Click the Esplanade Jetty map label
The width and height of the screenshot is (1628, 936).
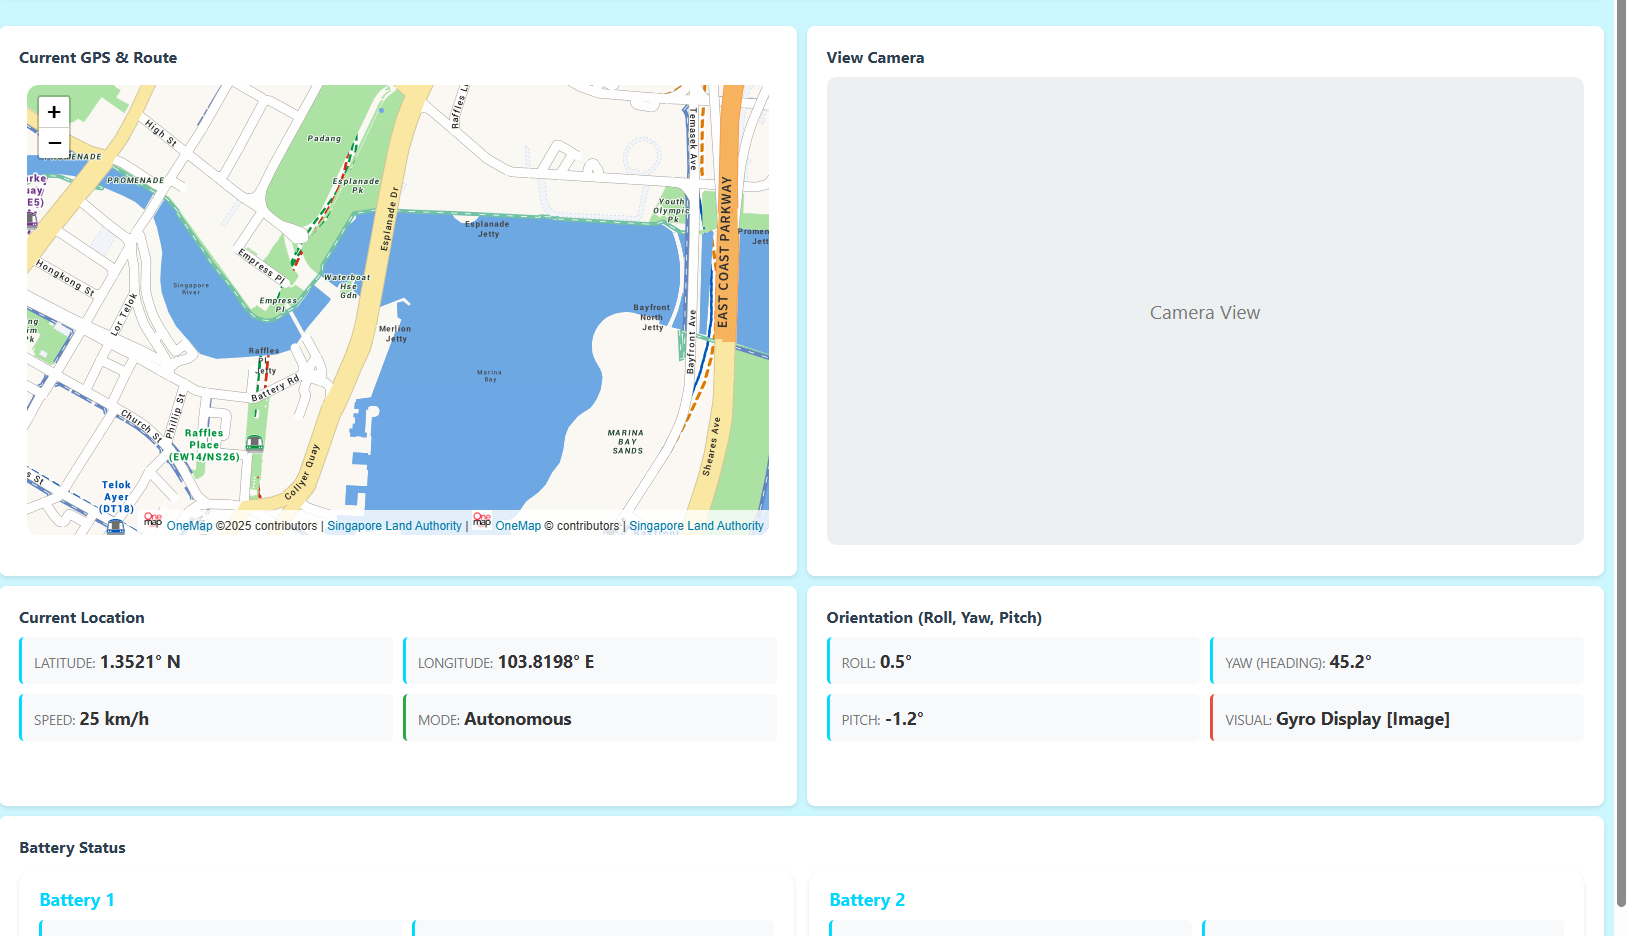pyautogui.click(x=487, y=229)
